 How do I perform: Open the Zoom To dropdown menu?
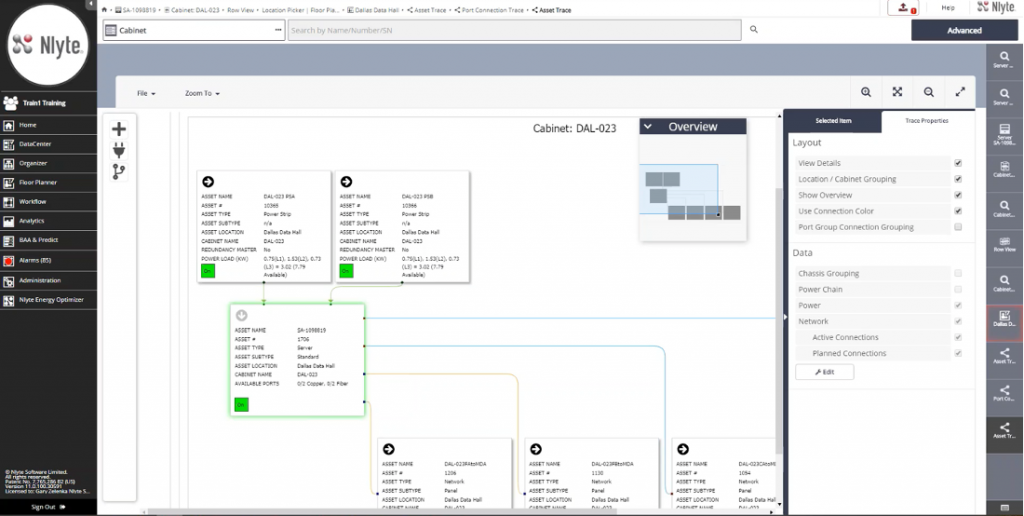pyautogui.click(x=202, y=93)
